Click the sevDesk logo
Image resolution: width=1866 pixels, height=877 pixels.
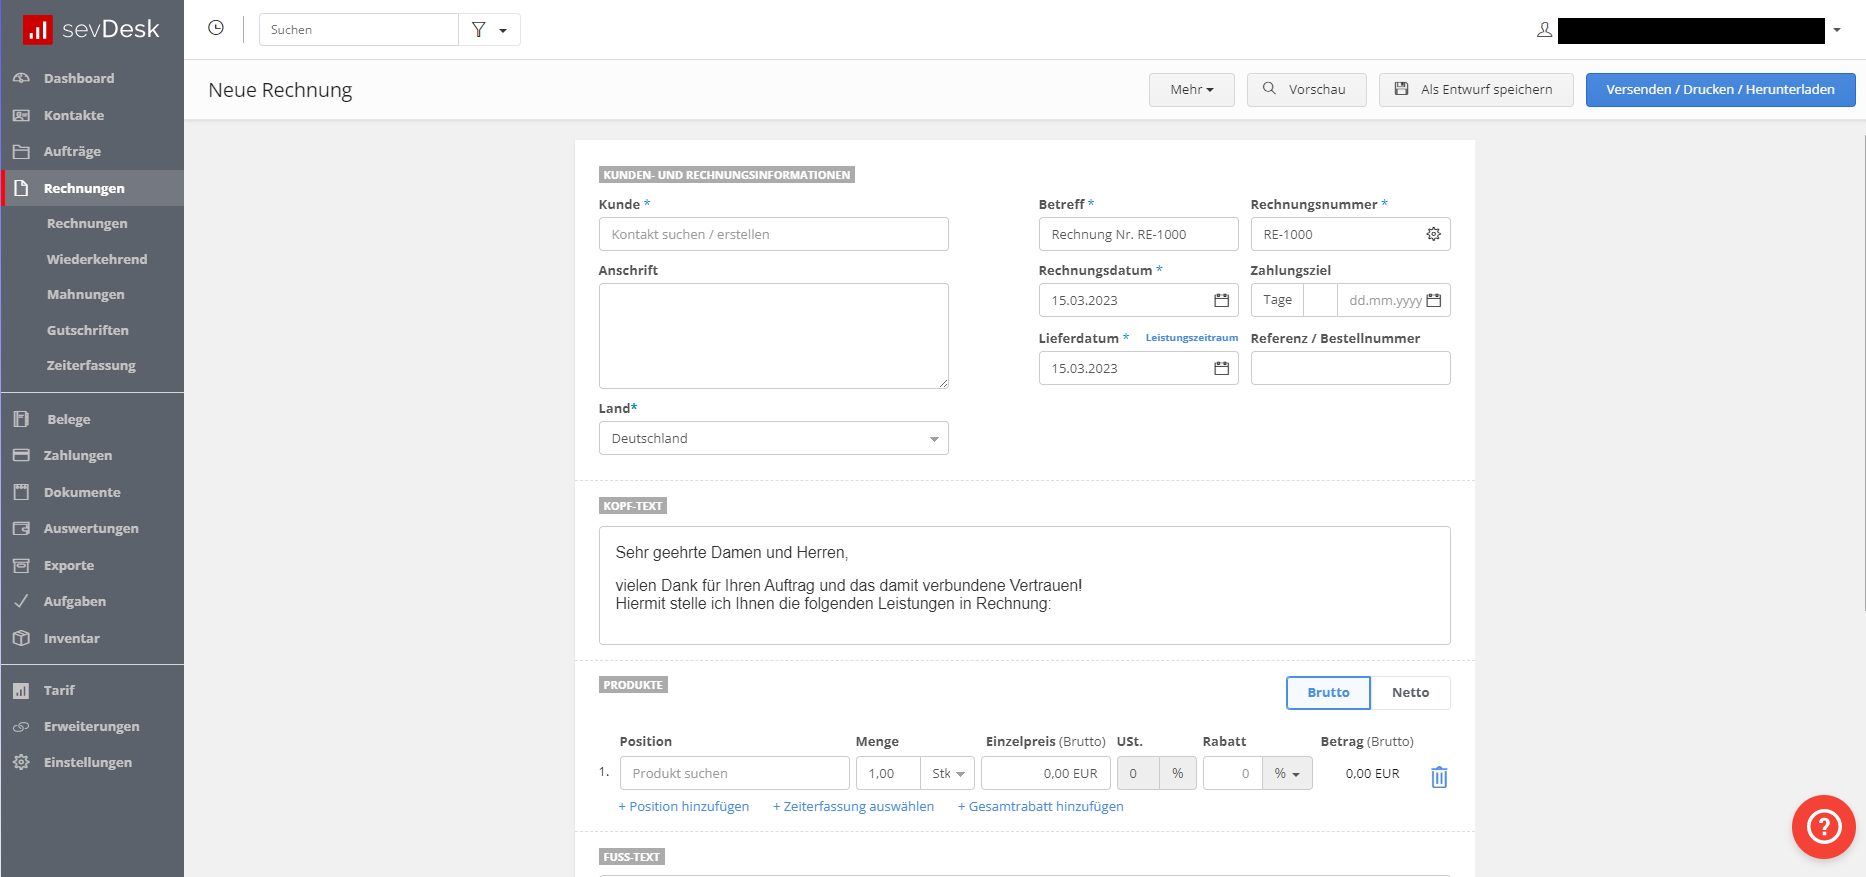[x=91, y=30]
